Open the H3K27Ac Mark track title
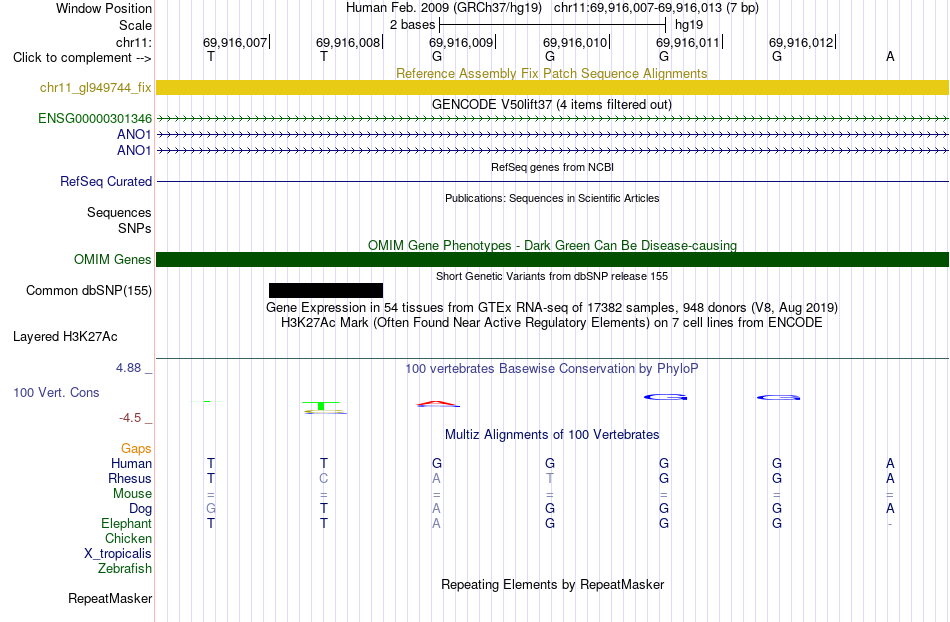The height and width of the screenshot is (622, 950). point(552,322)
